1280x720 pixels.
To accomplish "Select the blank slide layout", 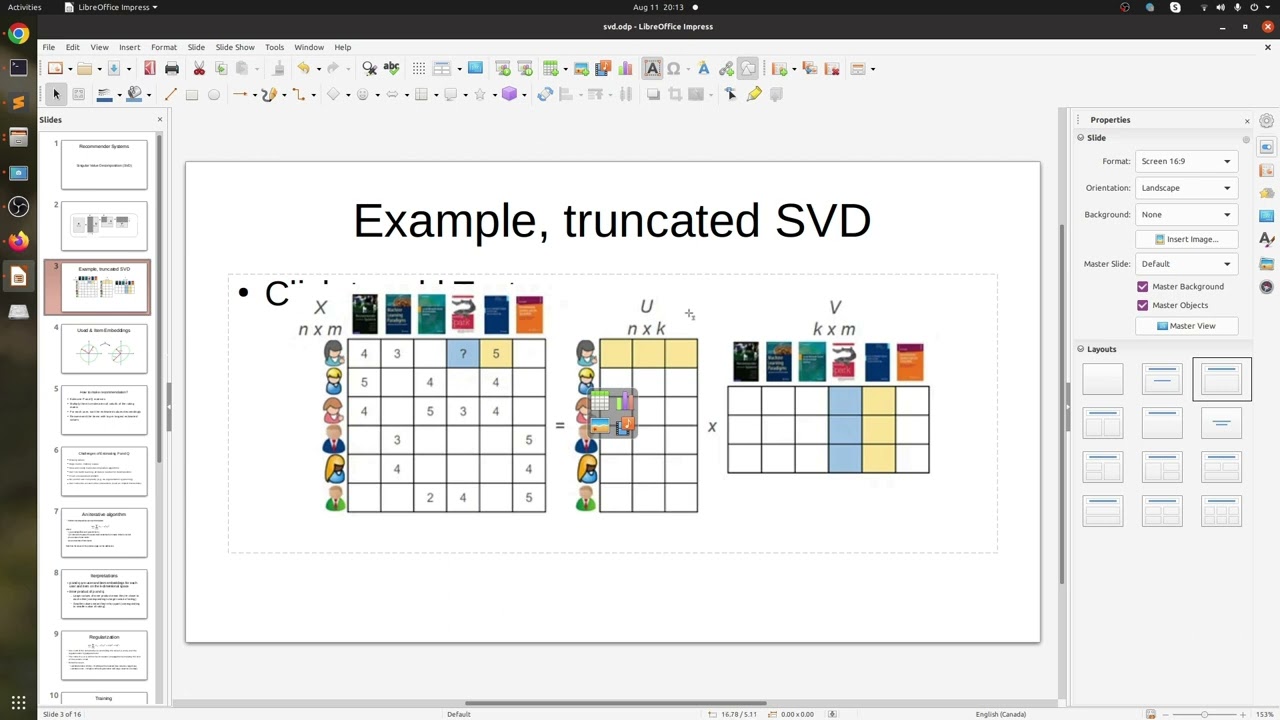I will 1103,379.
